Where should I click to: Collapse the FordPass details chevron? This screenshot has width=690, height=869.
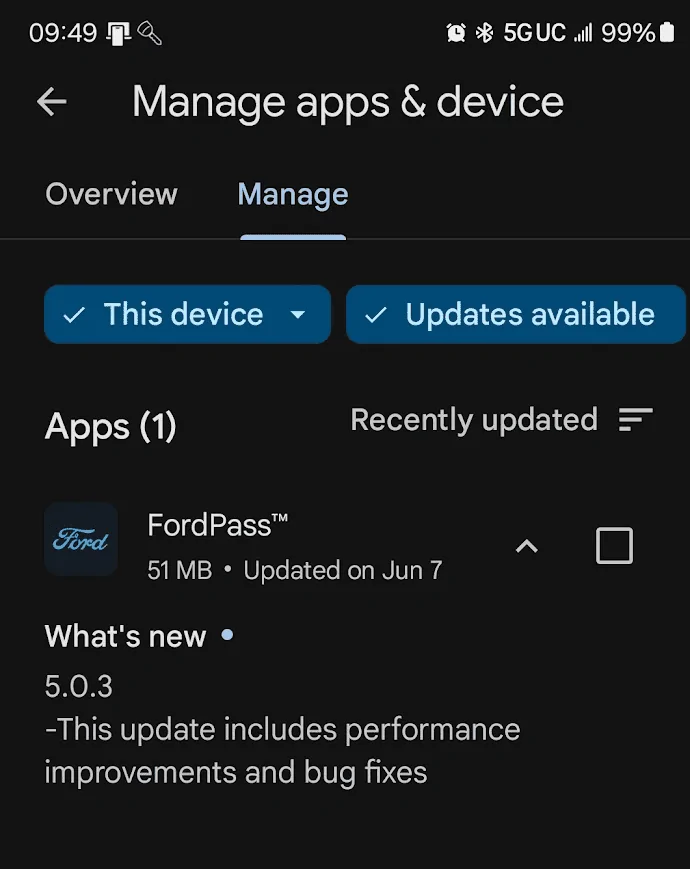[526, 546]
